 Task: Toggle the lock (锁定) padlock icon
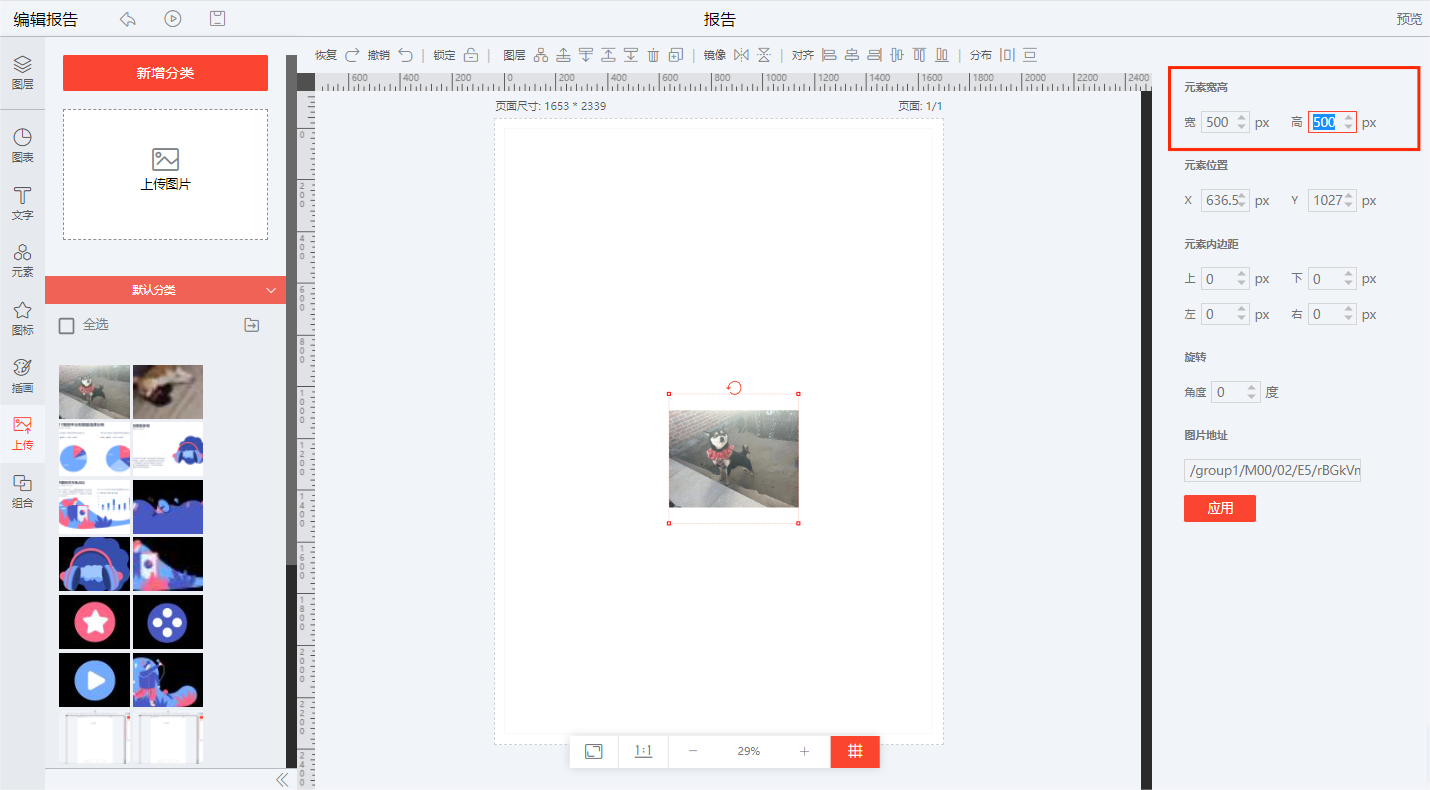pyautogui.click(x=471, y=55)
